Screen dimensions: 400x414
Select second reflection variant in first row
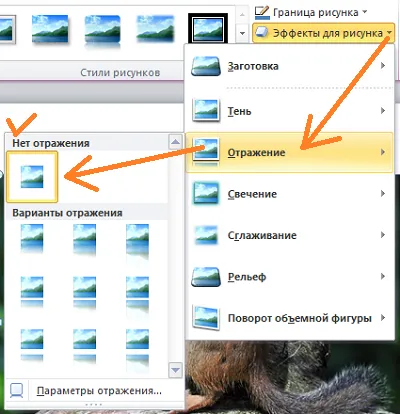pyautogui.click(x=85, y=240)
